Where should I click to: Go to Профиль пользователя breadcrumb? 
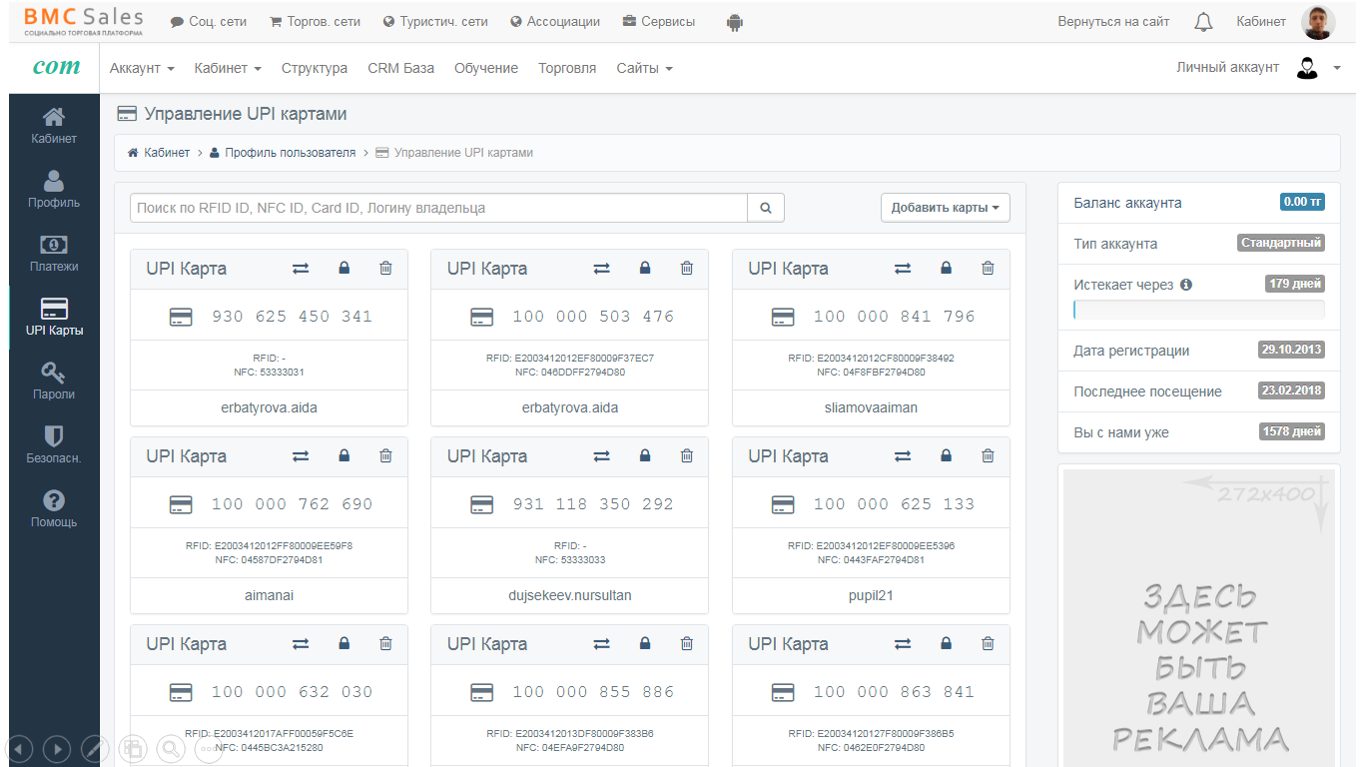coord(289,153)
